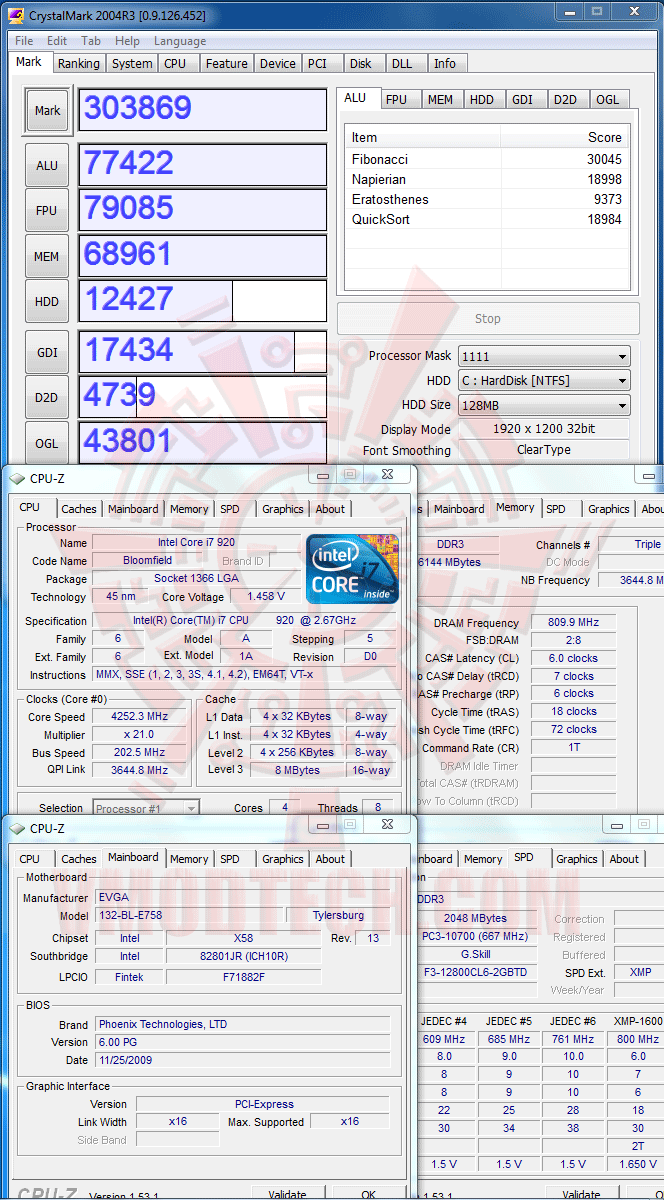Open the Processor Mask dropdown

pos(544,356)
